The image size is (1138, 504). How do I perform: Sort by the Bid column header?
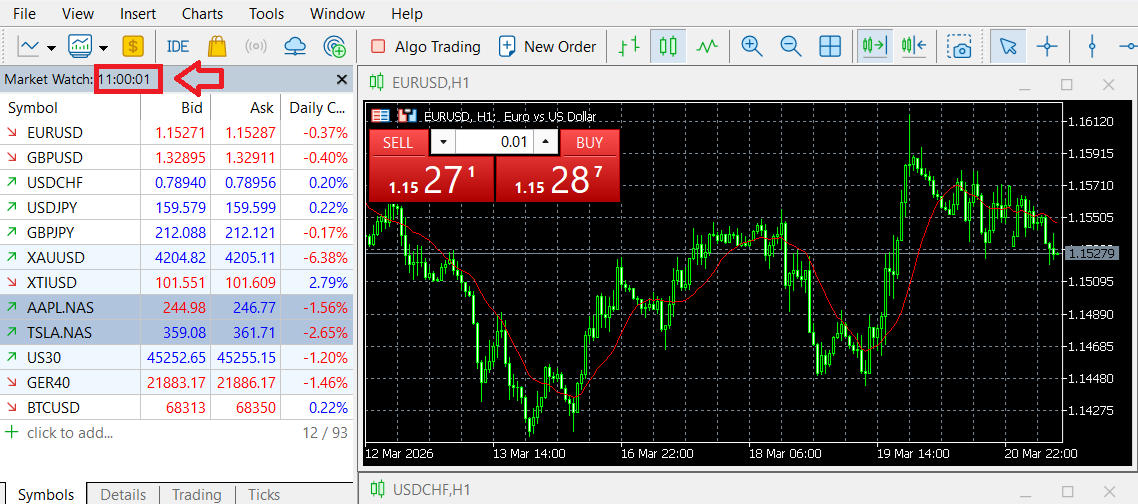176,108
